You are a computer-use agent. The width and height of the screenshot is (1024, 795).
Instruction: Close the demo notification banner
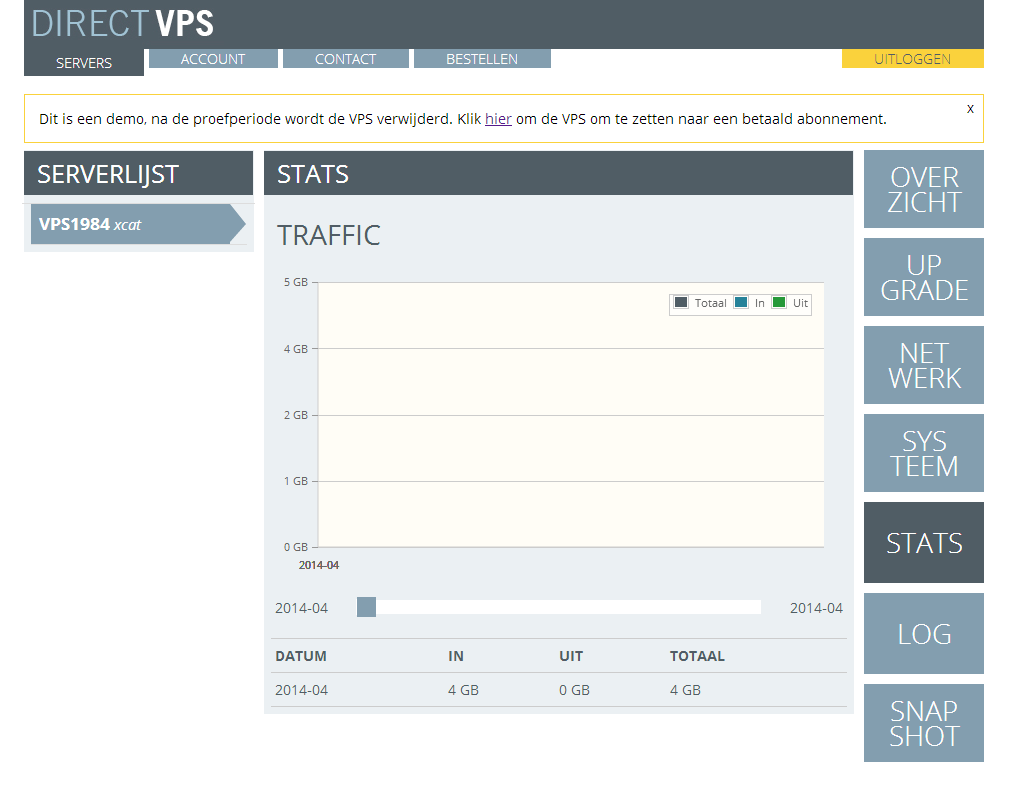tap(970, 109)
